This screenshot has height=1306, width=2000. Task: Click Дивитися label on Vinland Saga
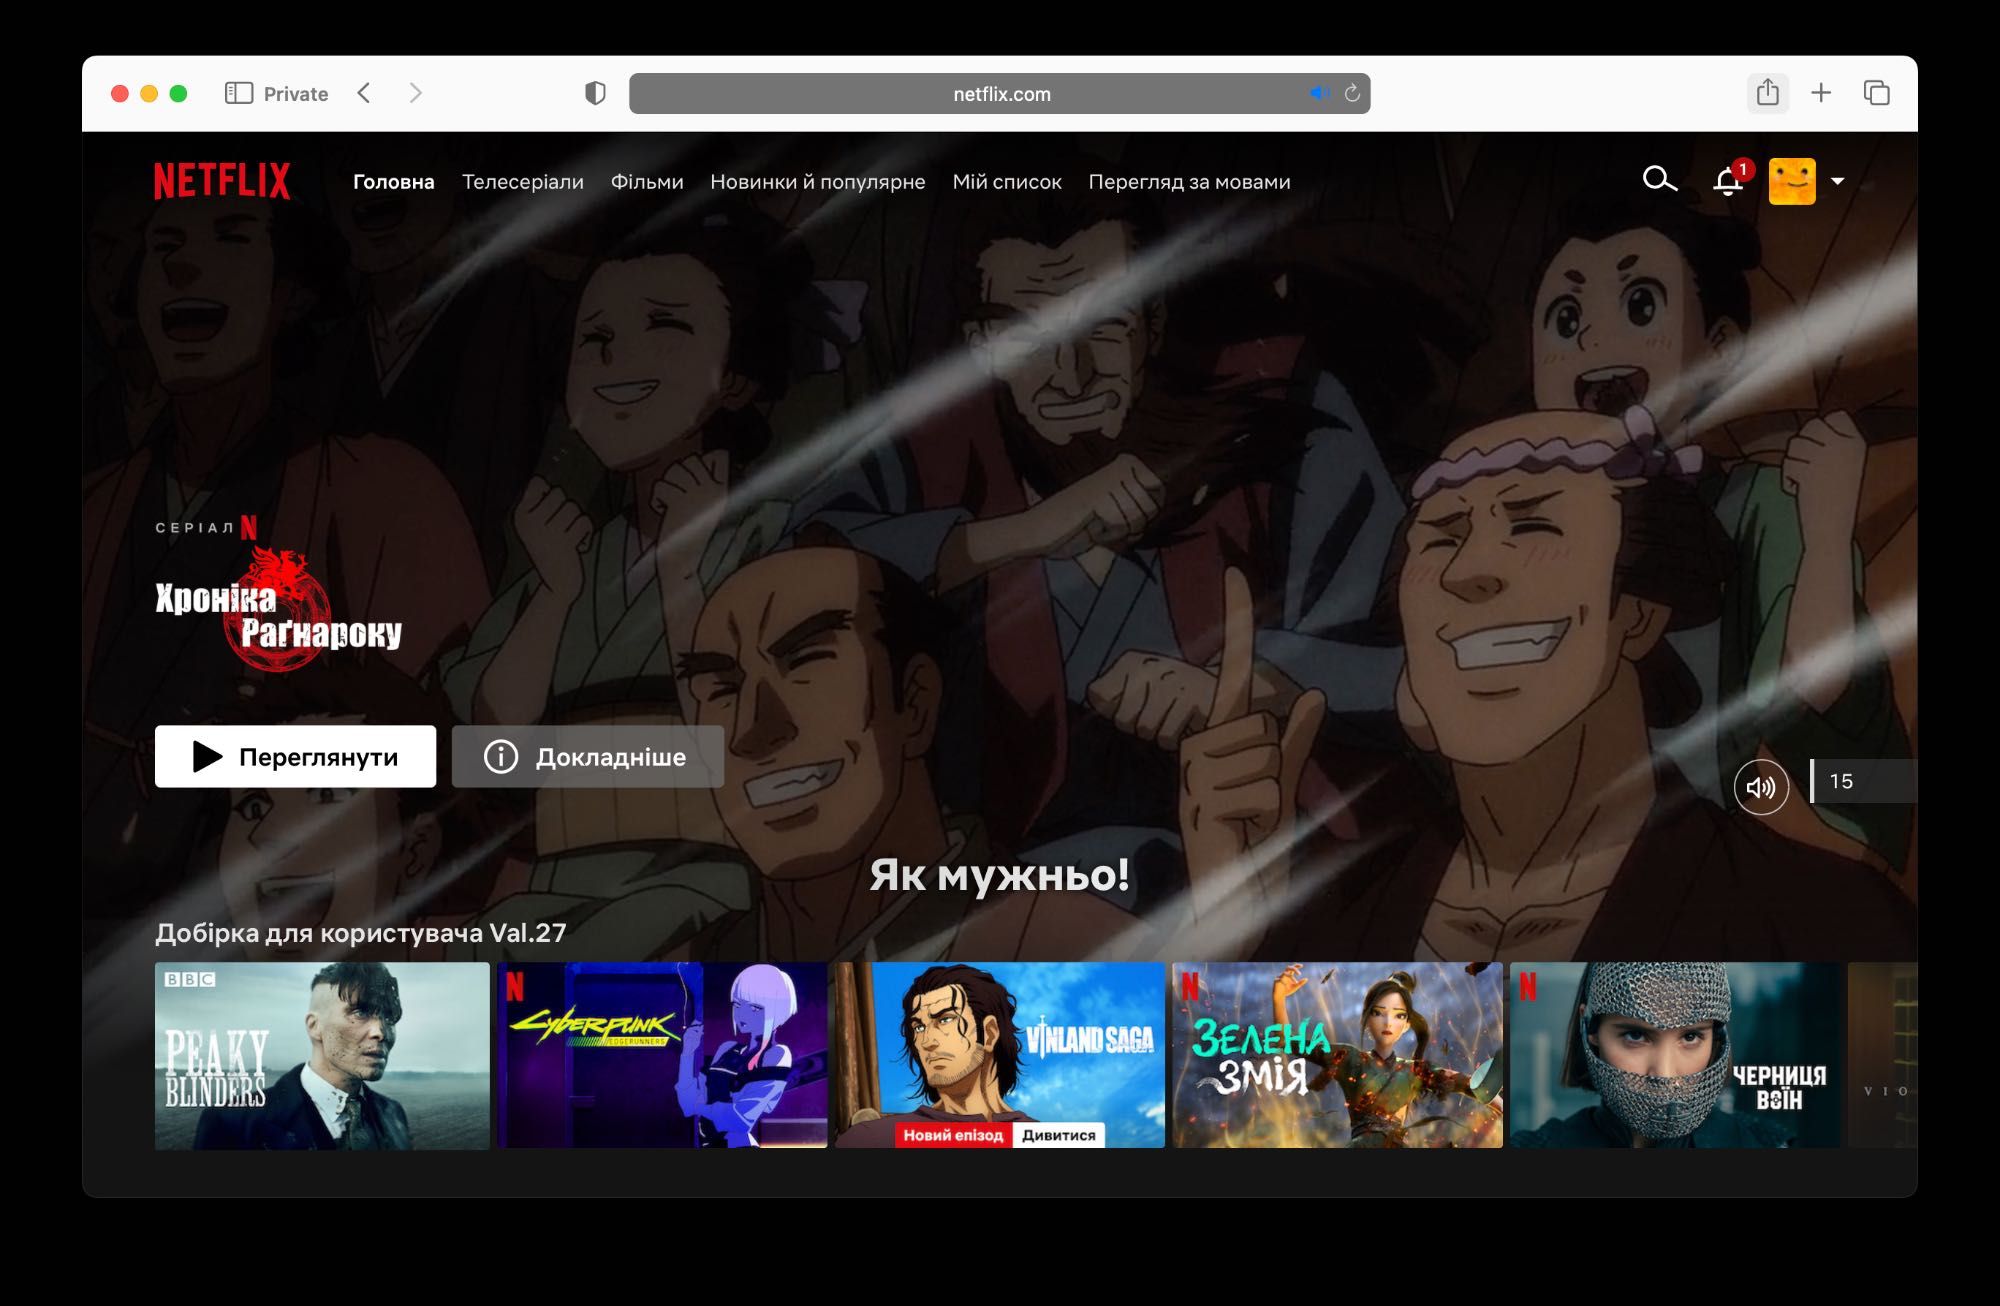(1059, 1135)
